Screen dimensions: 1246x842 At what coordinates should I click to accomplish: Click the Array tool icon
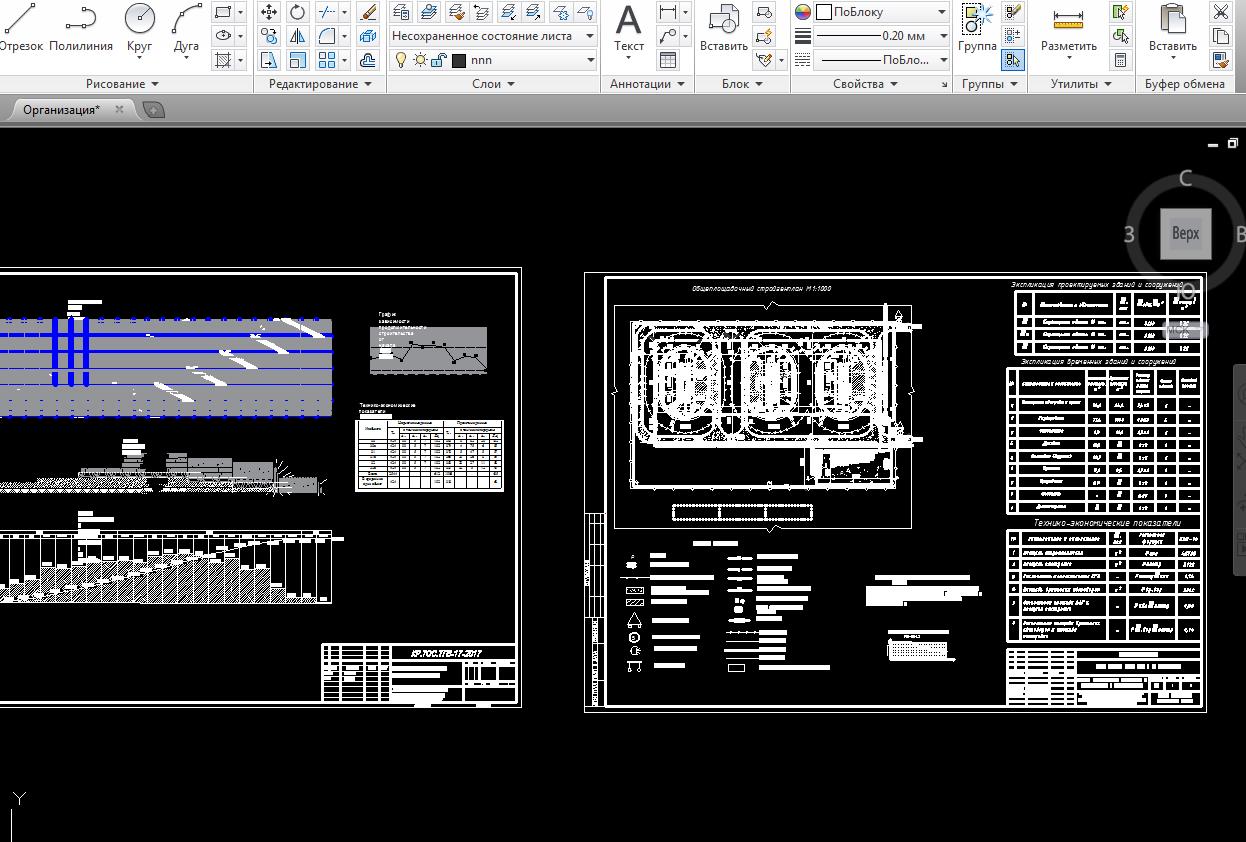tap(327, 60)
